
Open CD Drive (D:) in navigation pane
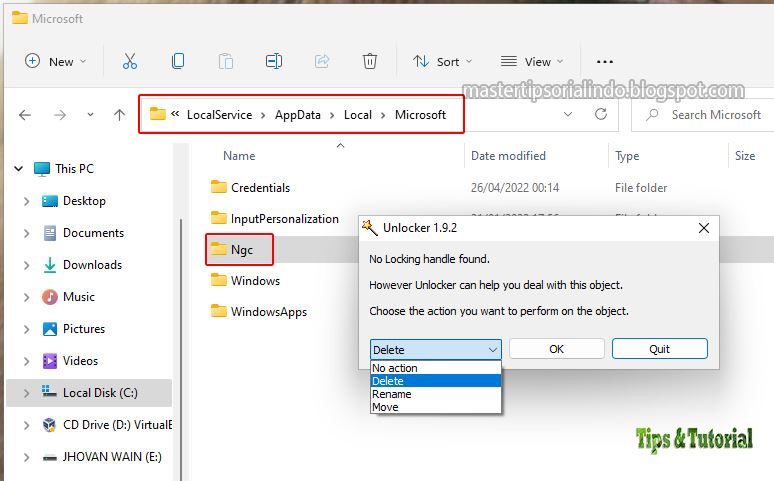[107, 425]
